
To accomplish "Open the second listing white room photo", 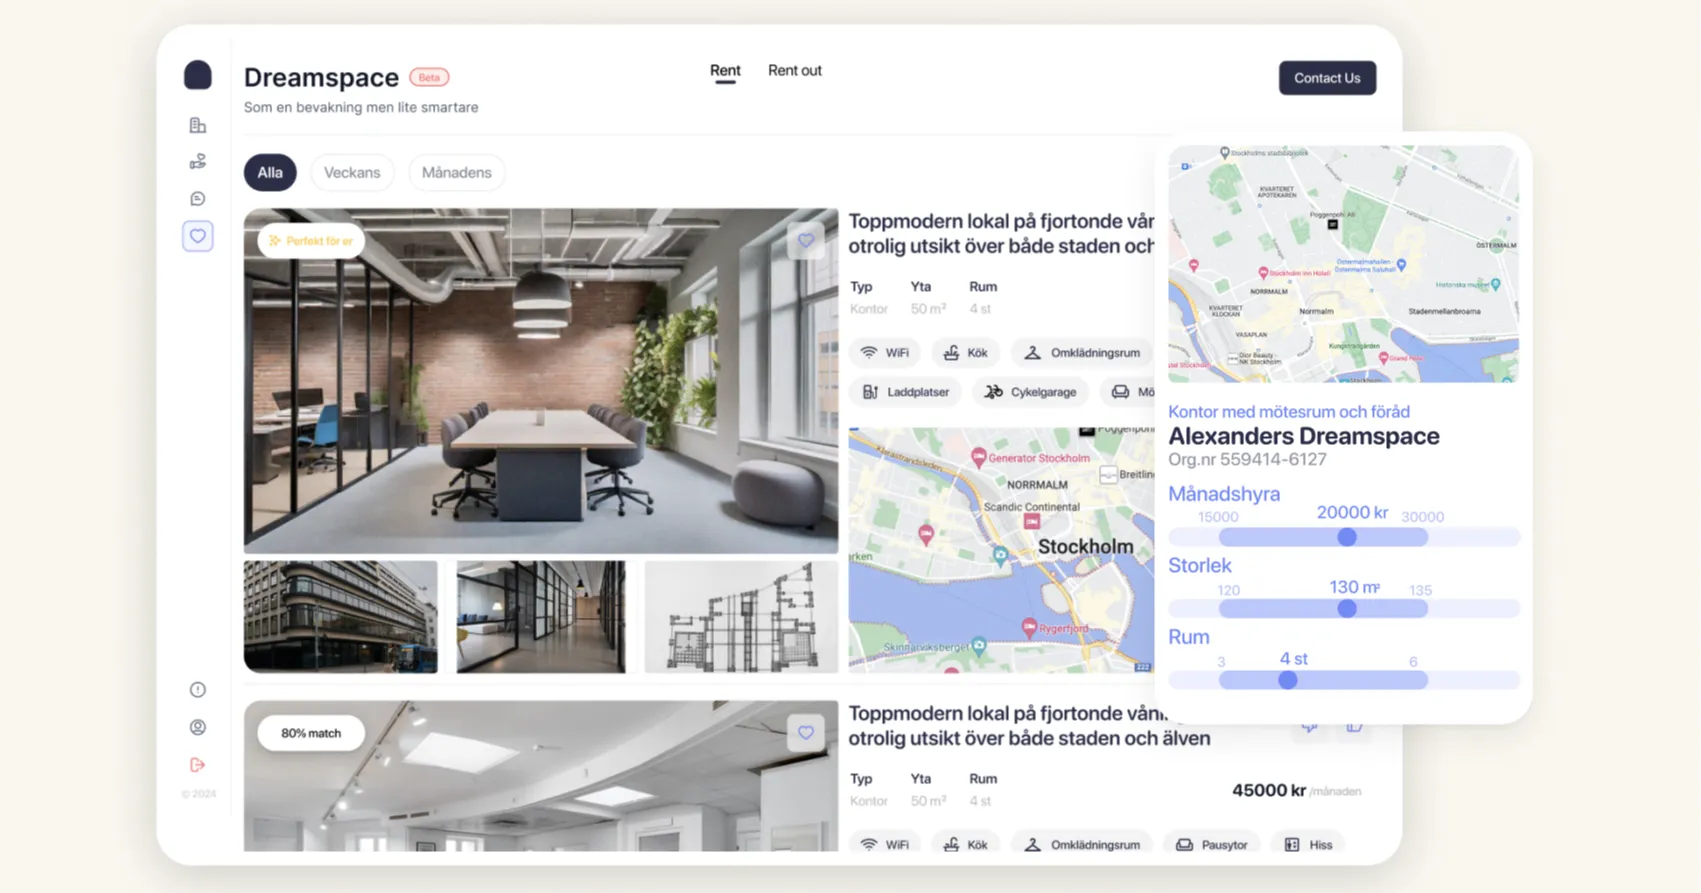I will (x=541, y=776).
